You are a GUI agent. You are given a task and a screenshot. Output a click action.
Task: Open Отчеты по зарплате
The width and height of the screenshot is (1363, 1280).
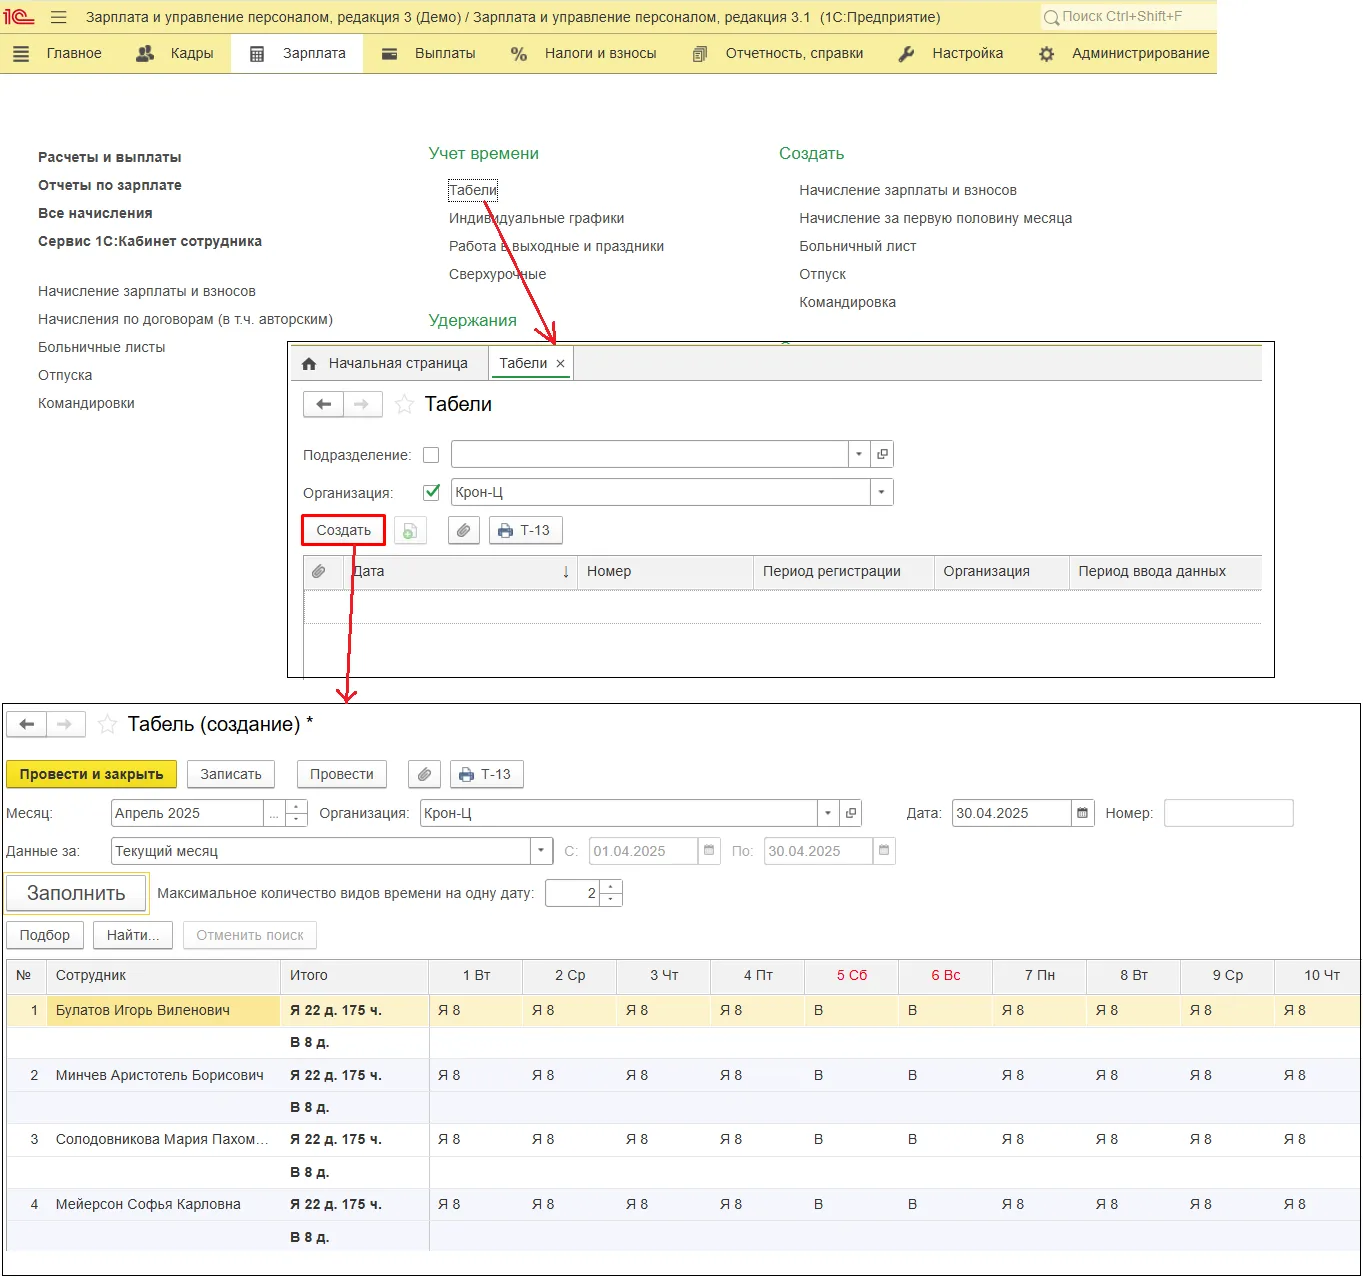click(x=110, y=185)
